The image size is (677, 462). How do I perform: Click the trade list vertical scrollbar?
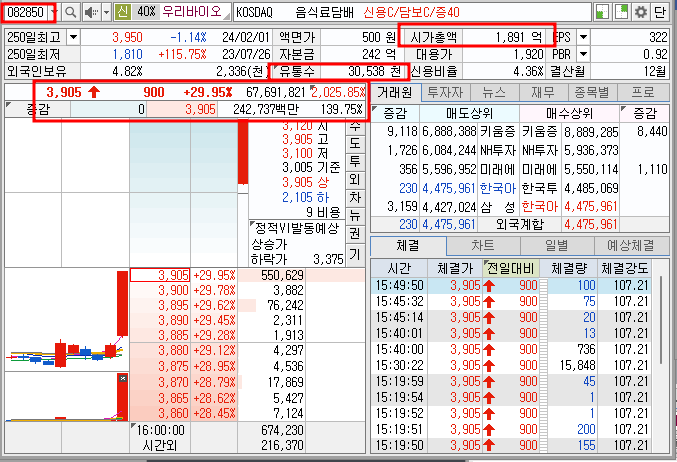coord(661,320)
